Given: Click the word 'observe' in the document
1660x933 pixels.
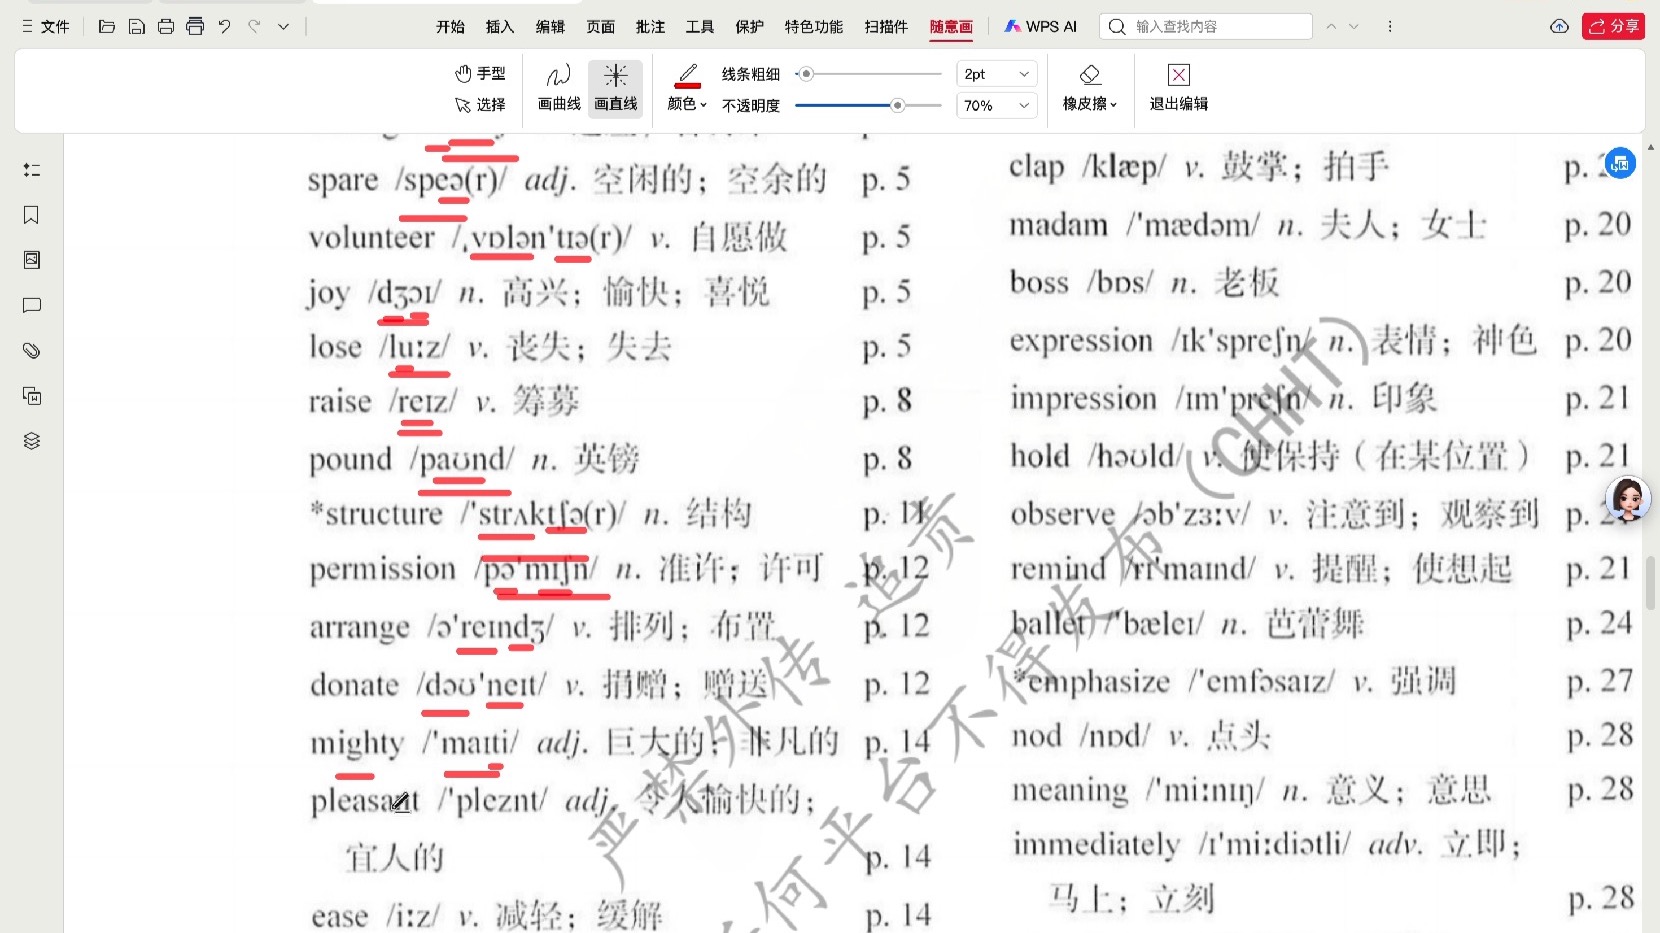Looking at the screenshot, I should pos(1063,514).
